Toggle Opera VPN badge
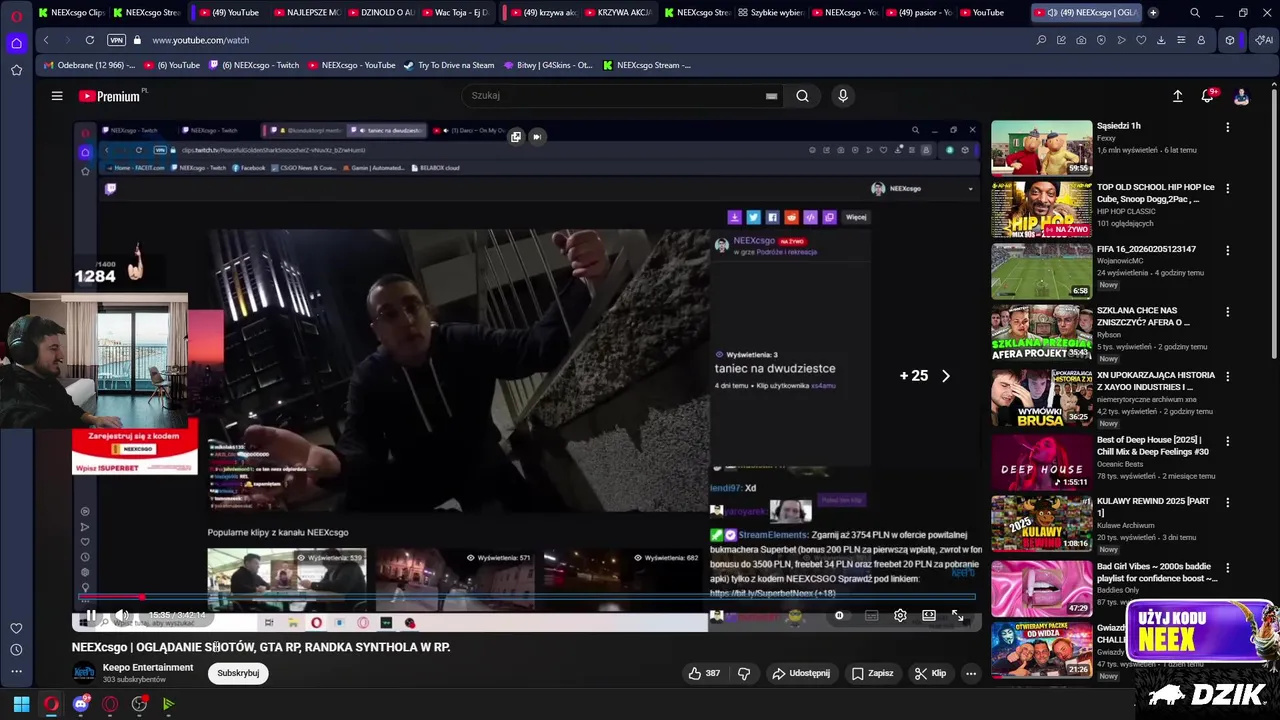Screen dimensions: 1280x720 (117, 40)
